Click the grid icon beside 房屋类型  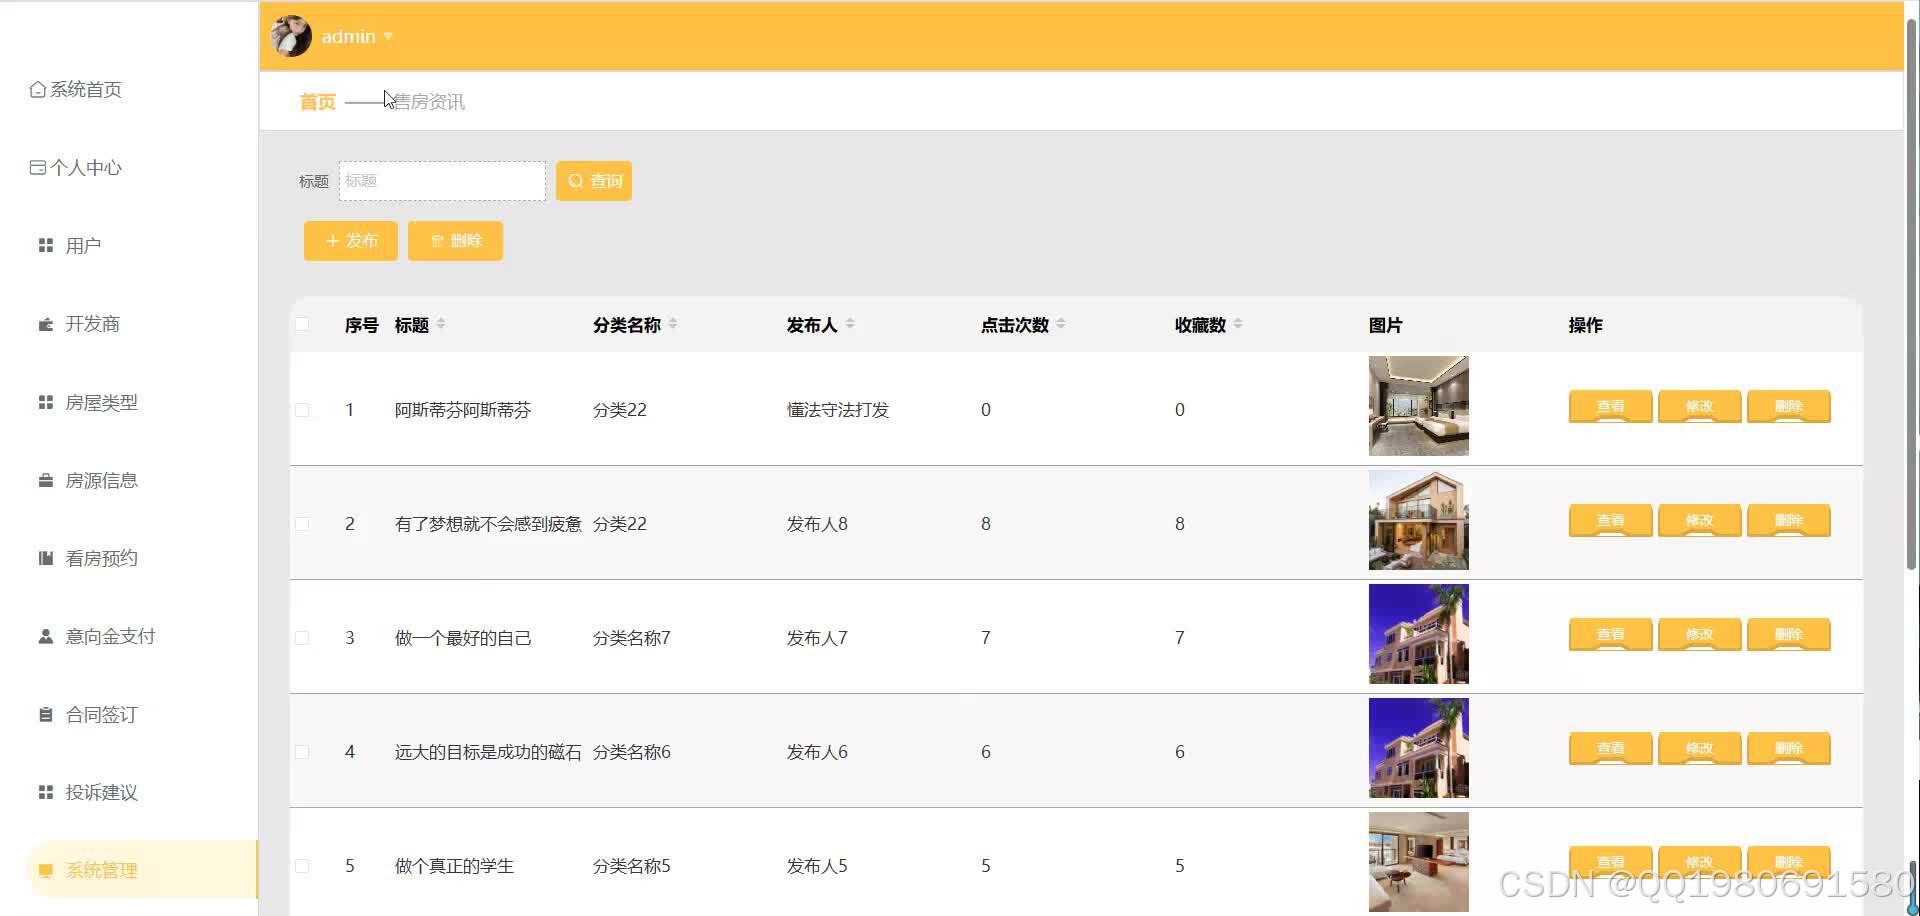(x=45, y=402)
